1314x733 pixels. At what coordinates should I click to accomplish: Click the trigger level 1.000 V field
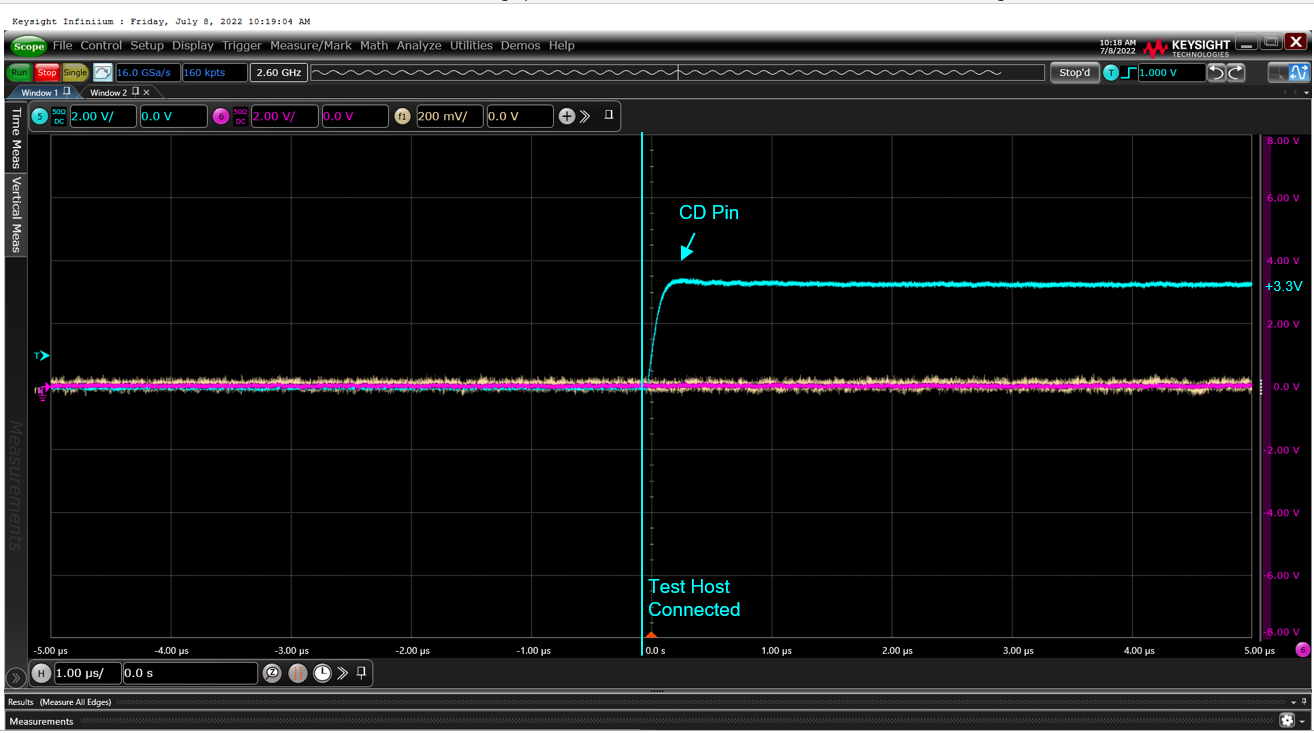click(1170, 73)
